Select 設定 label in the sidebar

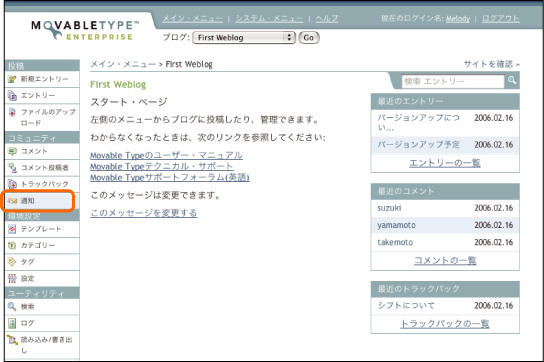27,278
